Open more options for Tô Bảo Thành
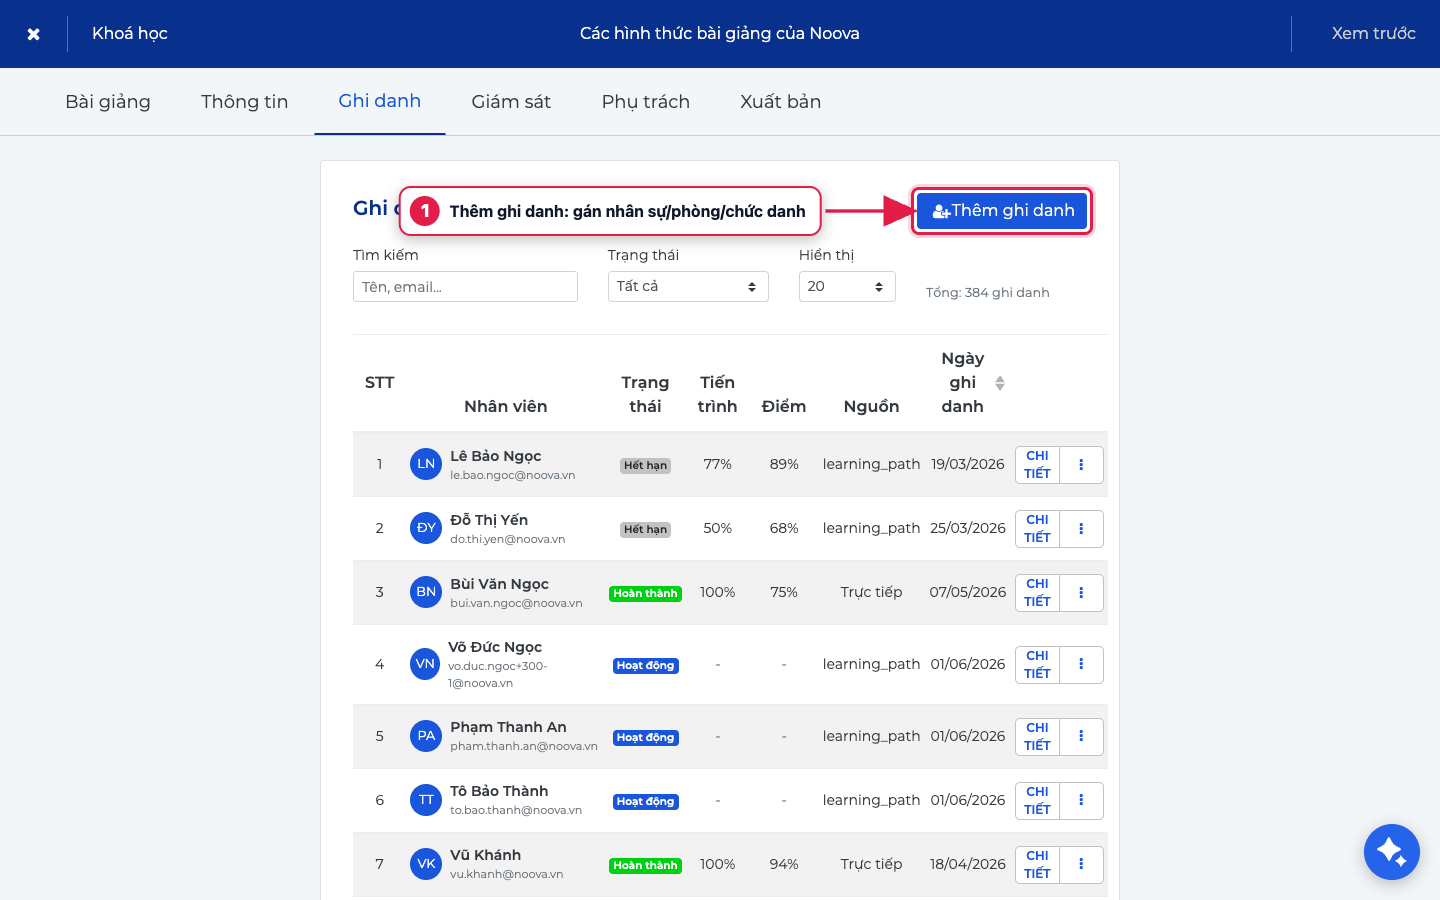 (1081, 801)
